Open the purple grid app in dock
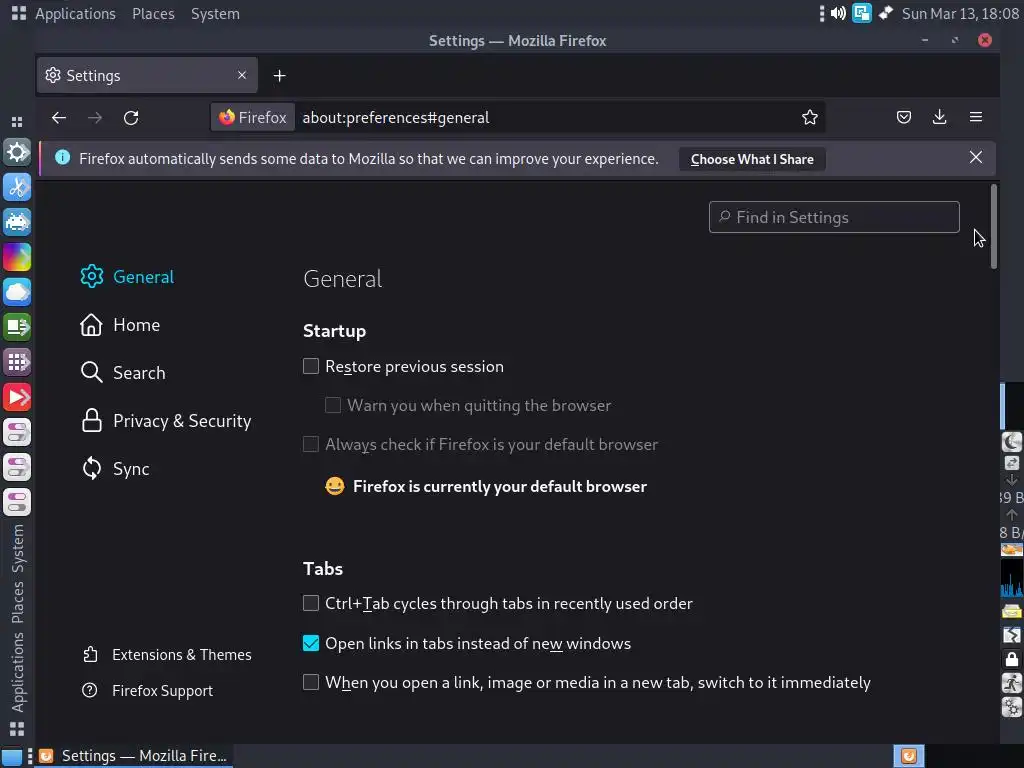The height and width of the screenshot is (768, 1024). pyautogui.click(x=17, y=362)
